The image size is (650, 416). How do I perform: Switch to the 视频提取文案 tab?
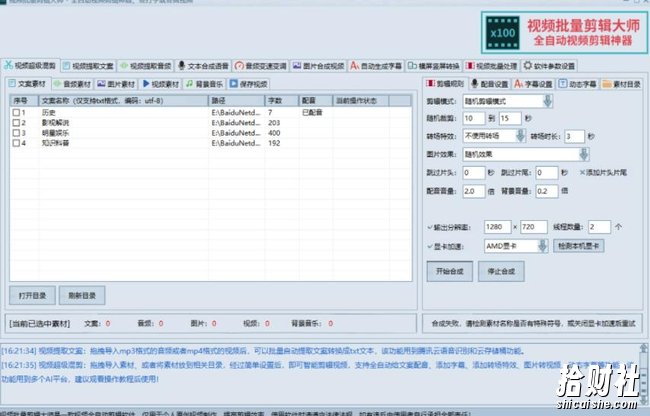click(88, 66)
